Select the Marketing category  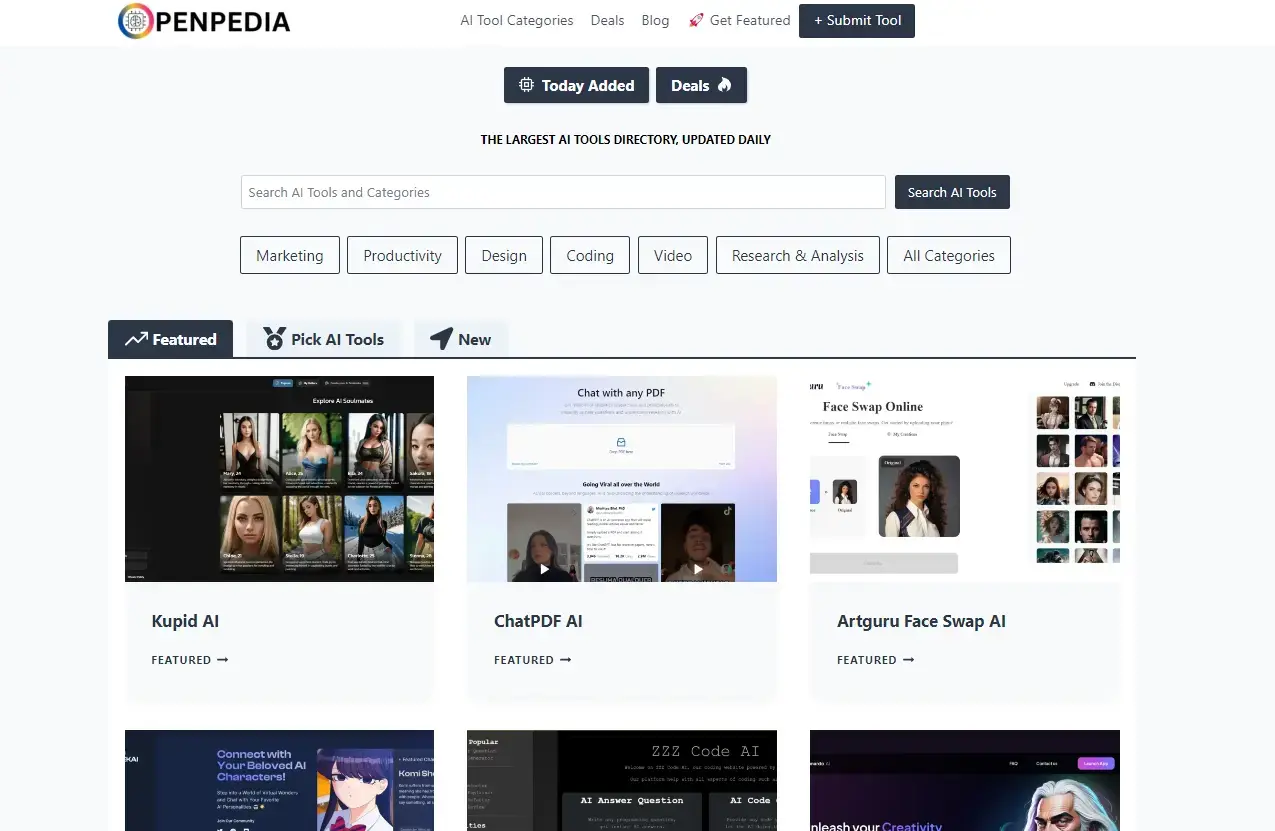tap(290, 255)
